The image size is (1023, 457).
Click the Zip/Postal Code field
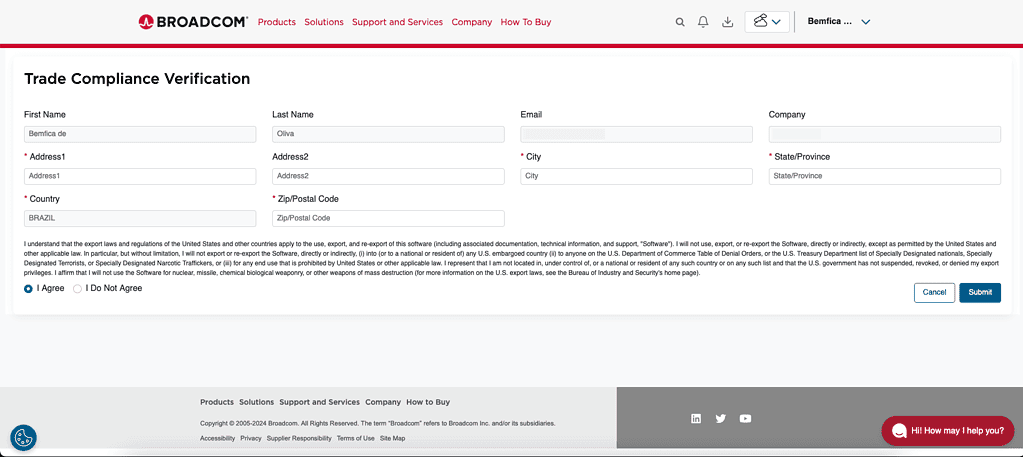point(388,218)
